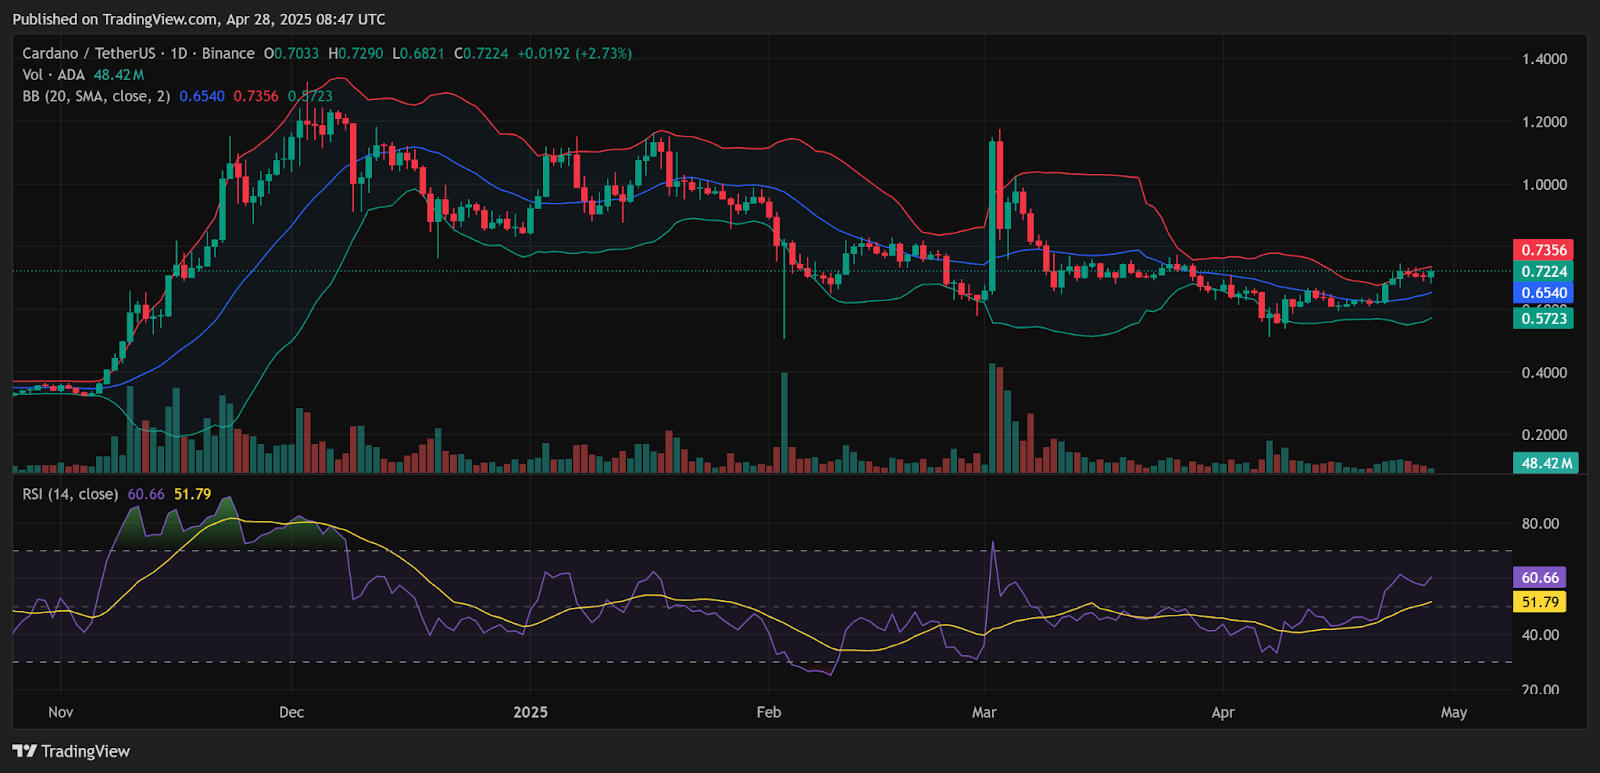Select the 'Vol · ADA' indicator legend
Screen dimensions: 1600x773
click(54, 75)
